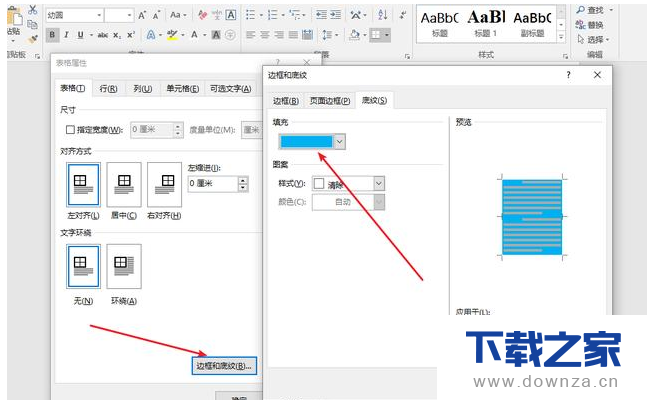Select 无 text wrapping option
This screenshot has height=400, width=647.
click(x=83, y=266)
